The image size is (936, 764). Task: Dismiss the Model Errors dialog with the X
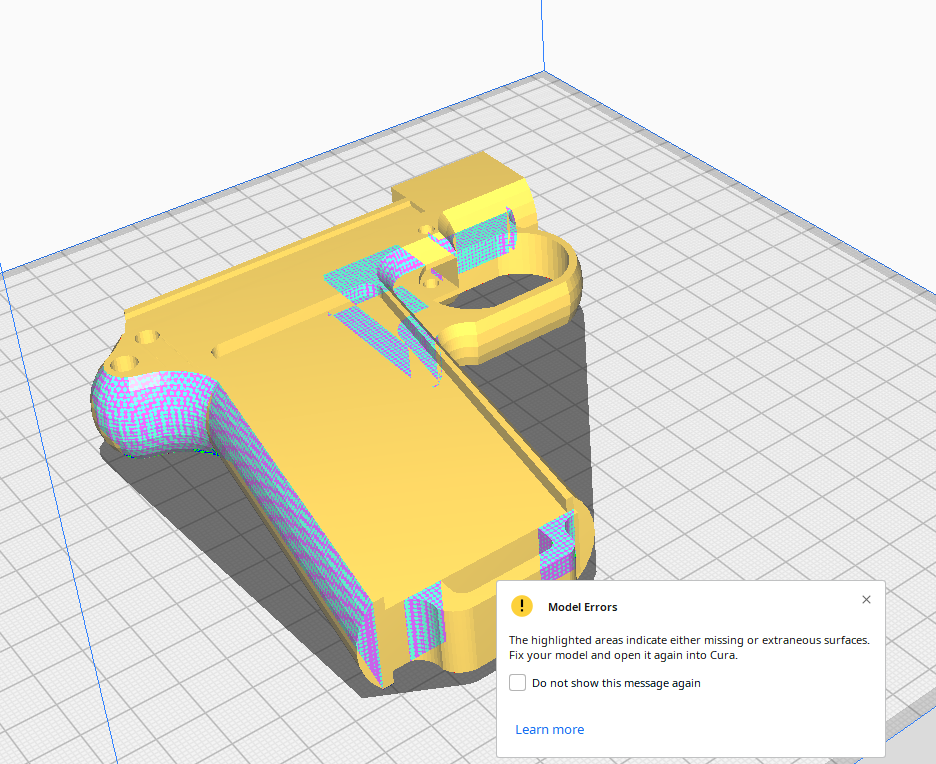tap(866, 599)
